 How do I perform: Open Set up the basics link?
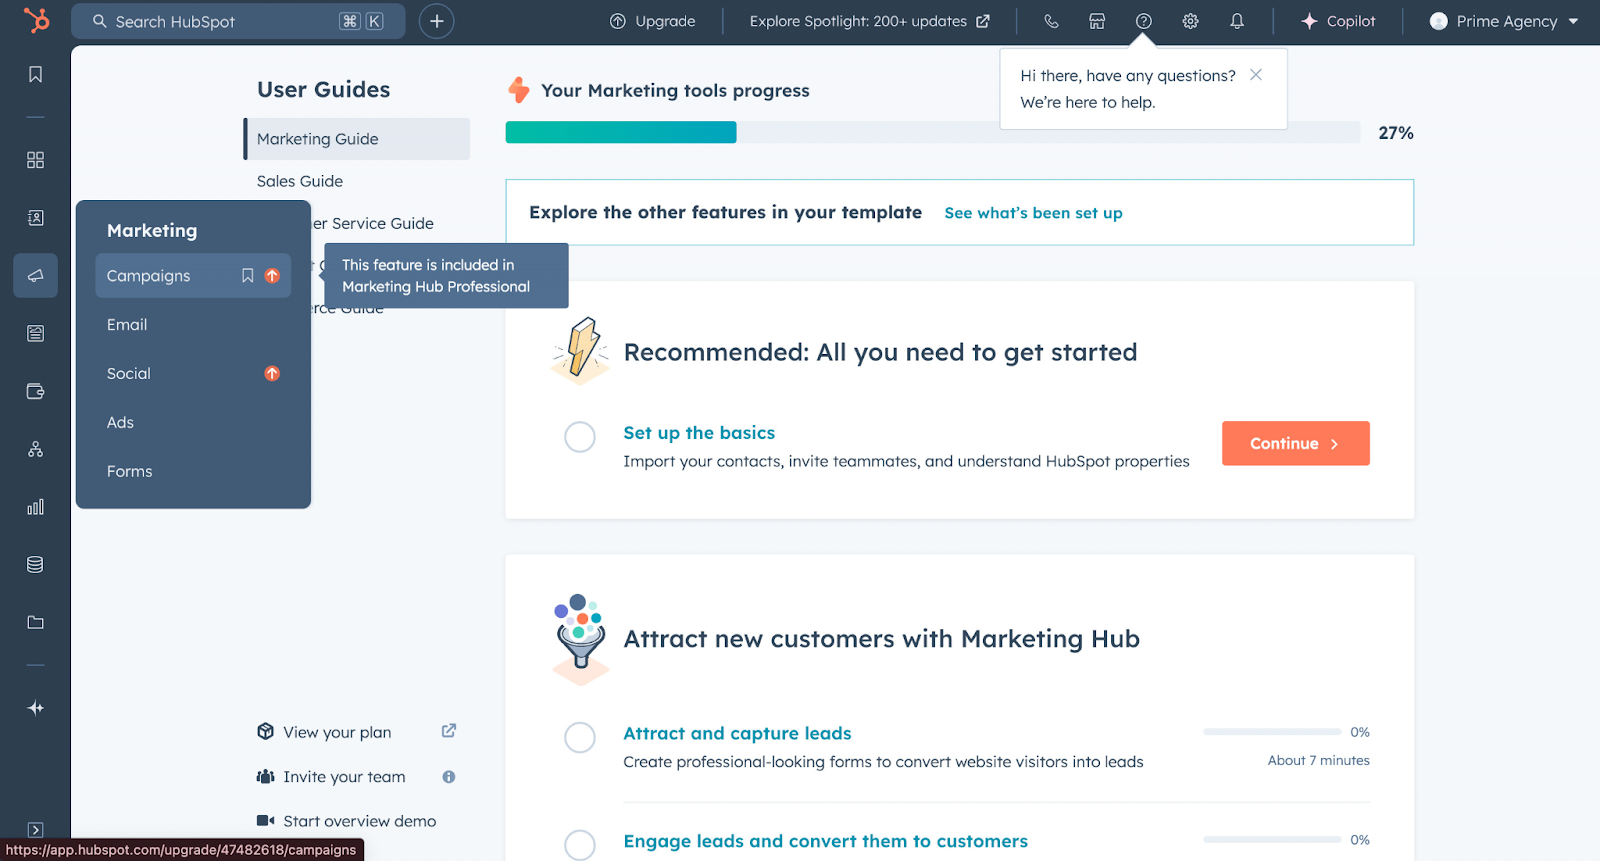pyautogui.click(x=699, y=433)
